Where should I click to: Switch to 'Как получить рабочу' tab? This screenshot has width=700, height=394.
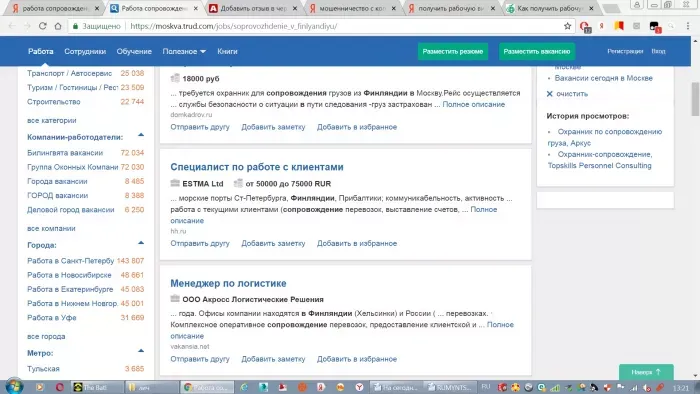pos(550,8)
